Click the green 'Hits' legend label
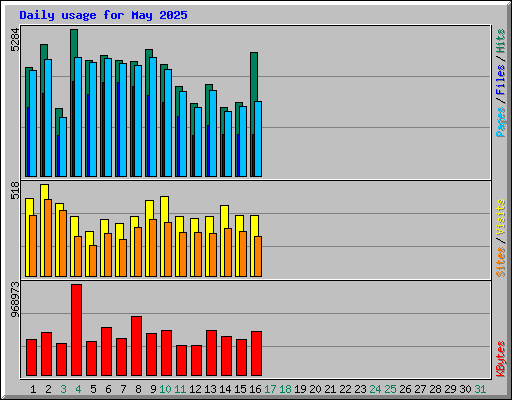The height and width of the screenshot is (400, 512). pyautogui.click(x=500, y=41)
